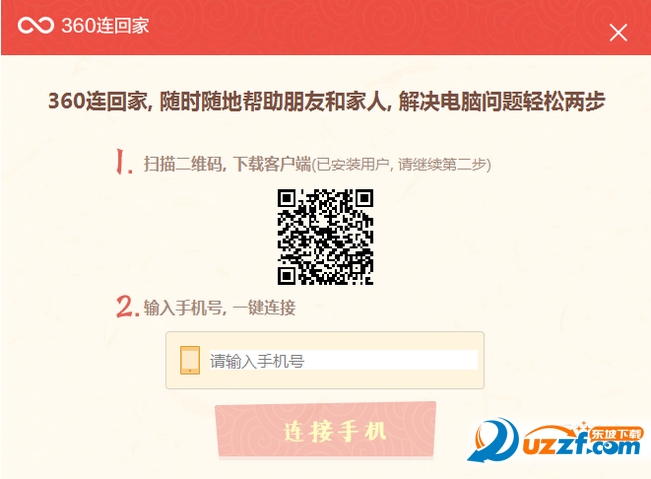Click the blue arrow uzzf logo icon
This screenshot has width=651, height=479.
tap(494, 440)
